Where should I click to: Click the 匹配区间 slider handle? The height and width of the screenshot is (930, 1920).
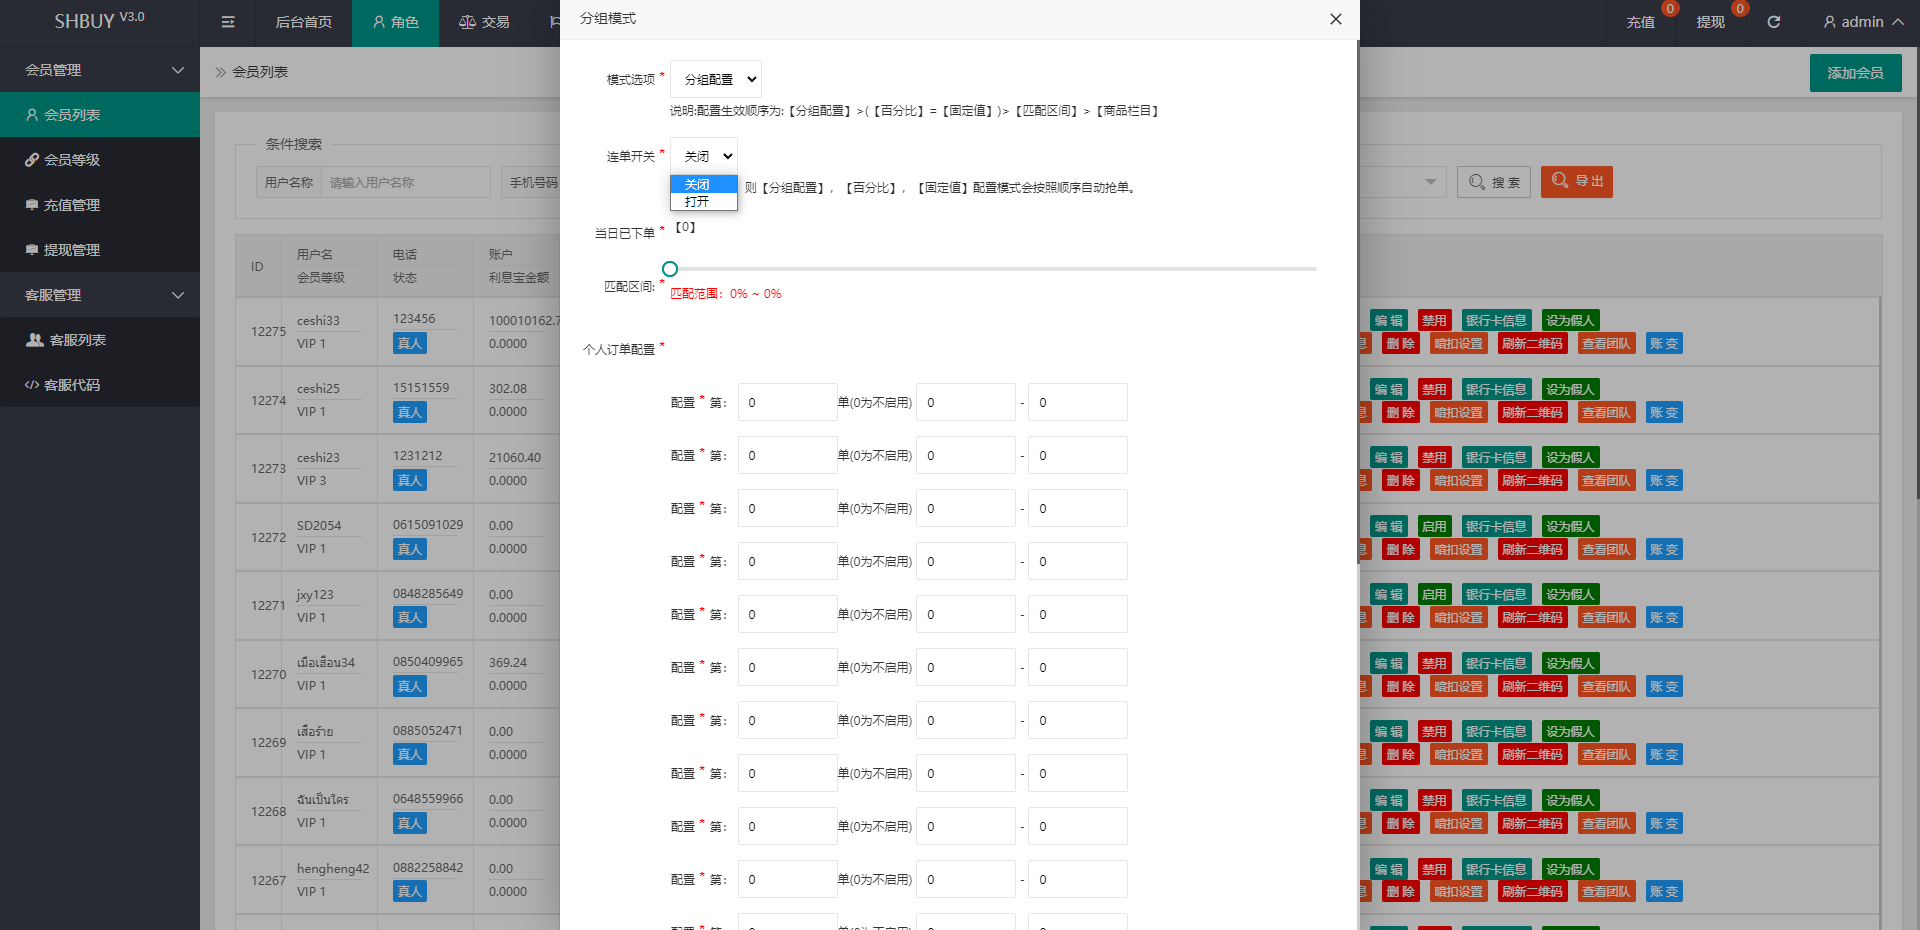[x=670, y=269]
